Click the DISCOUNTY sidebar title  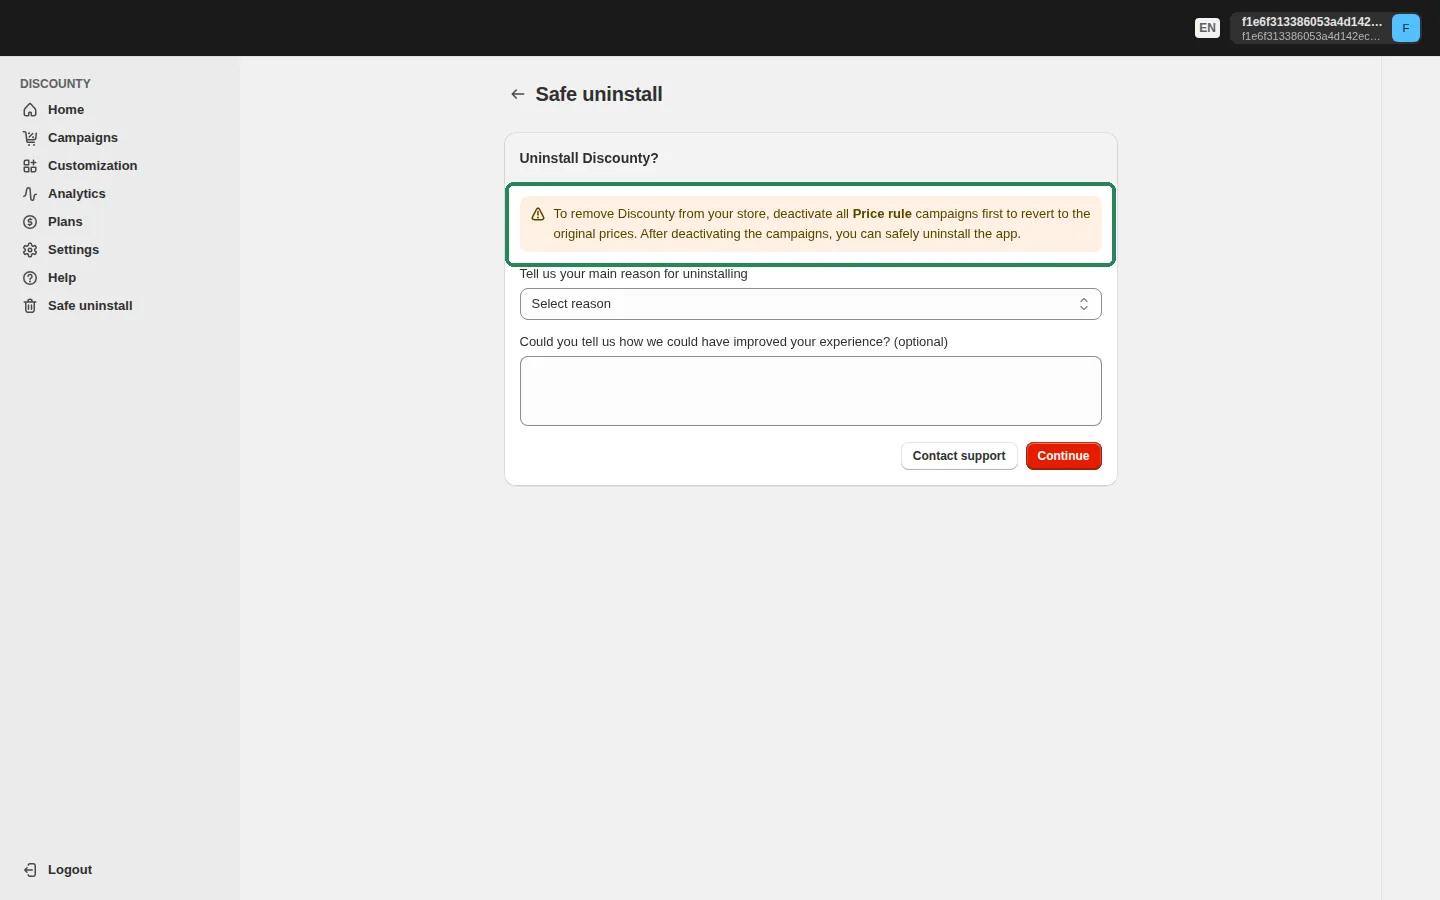(x=55, y=84)
